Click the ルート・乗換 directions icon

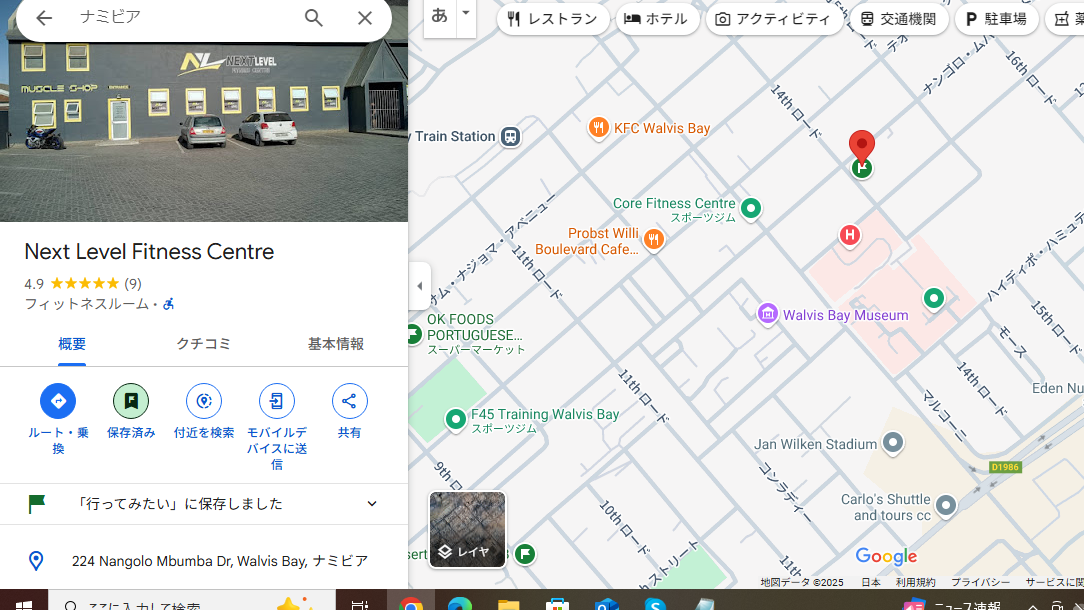coord(58,401)
